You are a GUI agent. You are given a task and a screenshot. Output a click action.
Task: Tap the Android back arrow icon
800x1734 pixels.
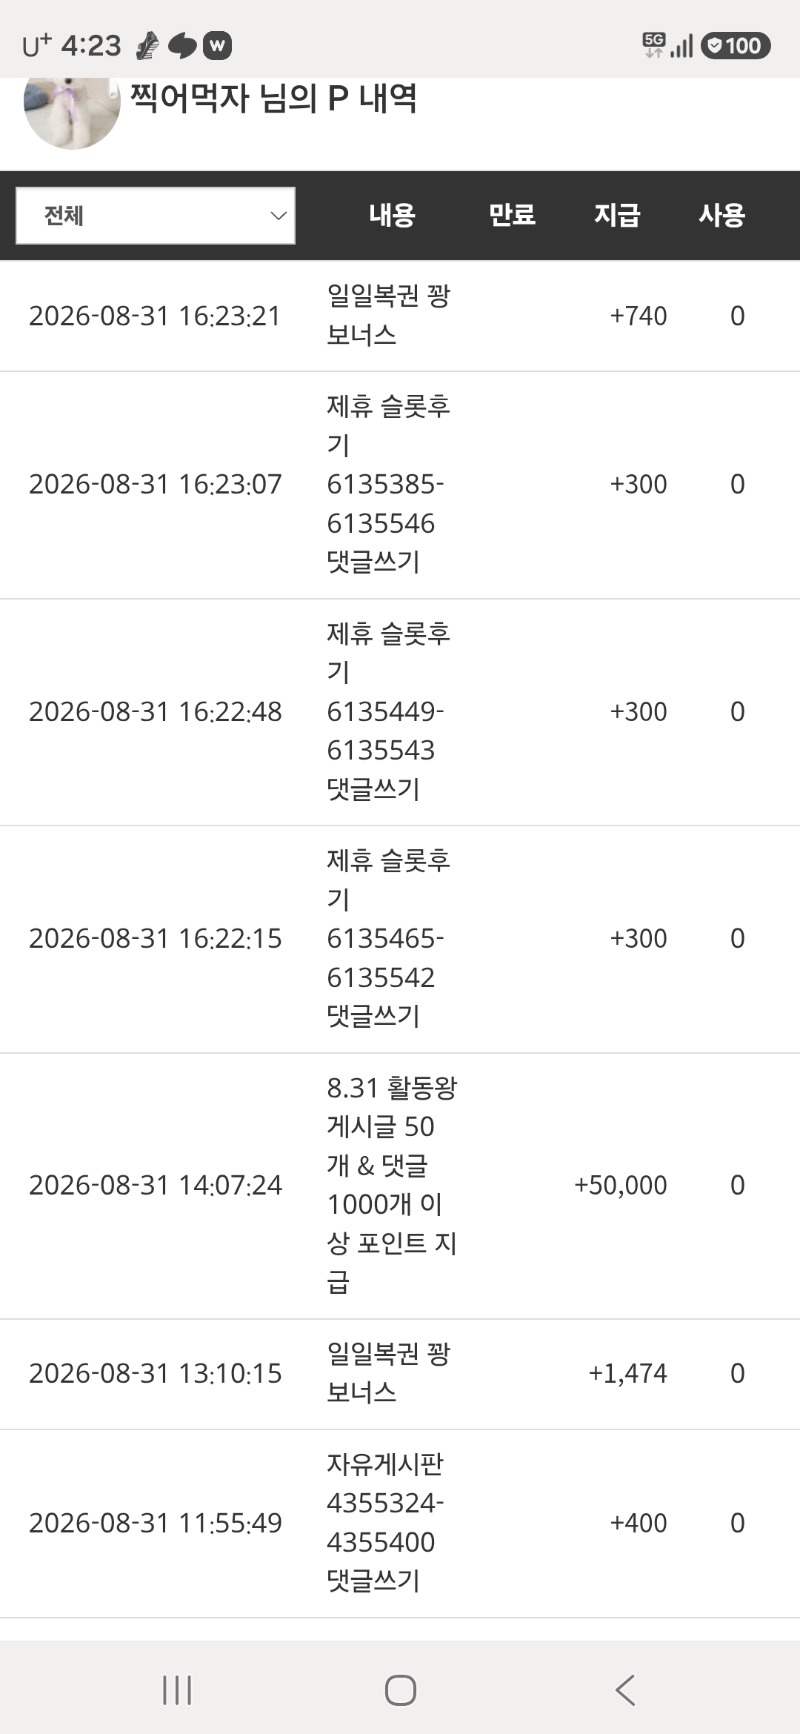pyautogui.click(x=625, y=1690)
